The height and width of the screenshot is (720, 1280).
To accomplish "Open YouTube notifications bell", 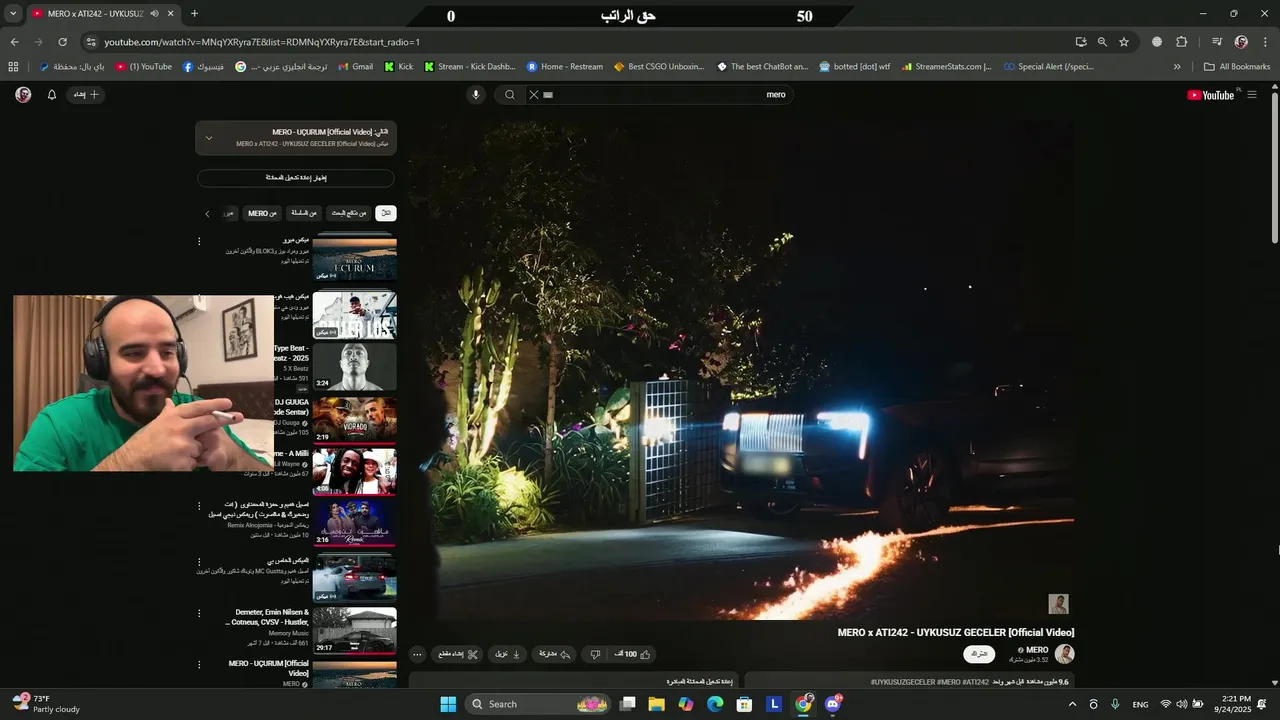I will pos(52,95).
